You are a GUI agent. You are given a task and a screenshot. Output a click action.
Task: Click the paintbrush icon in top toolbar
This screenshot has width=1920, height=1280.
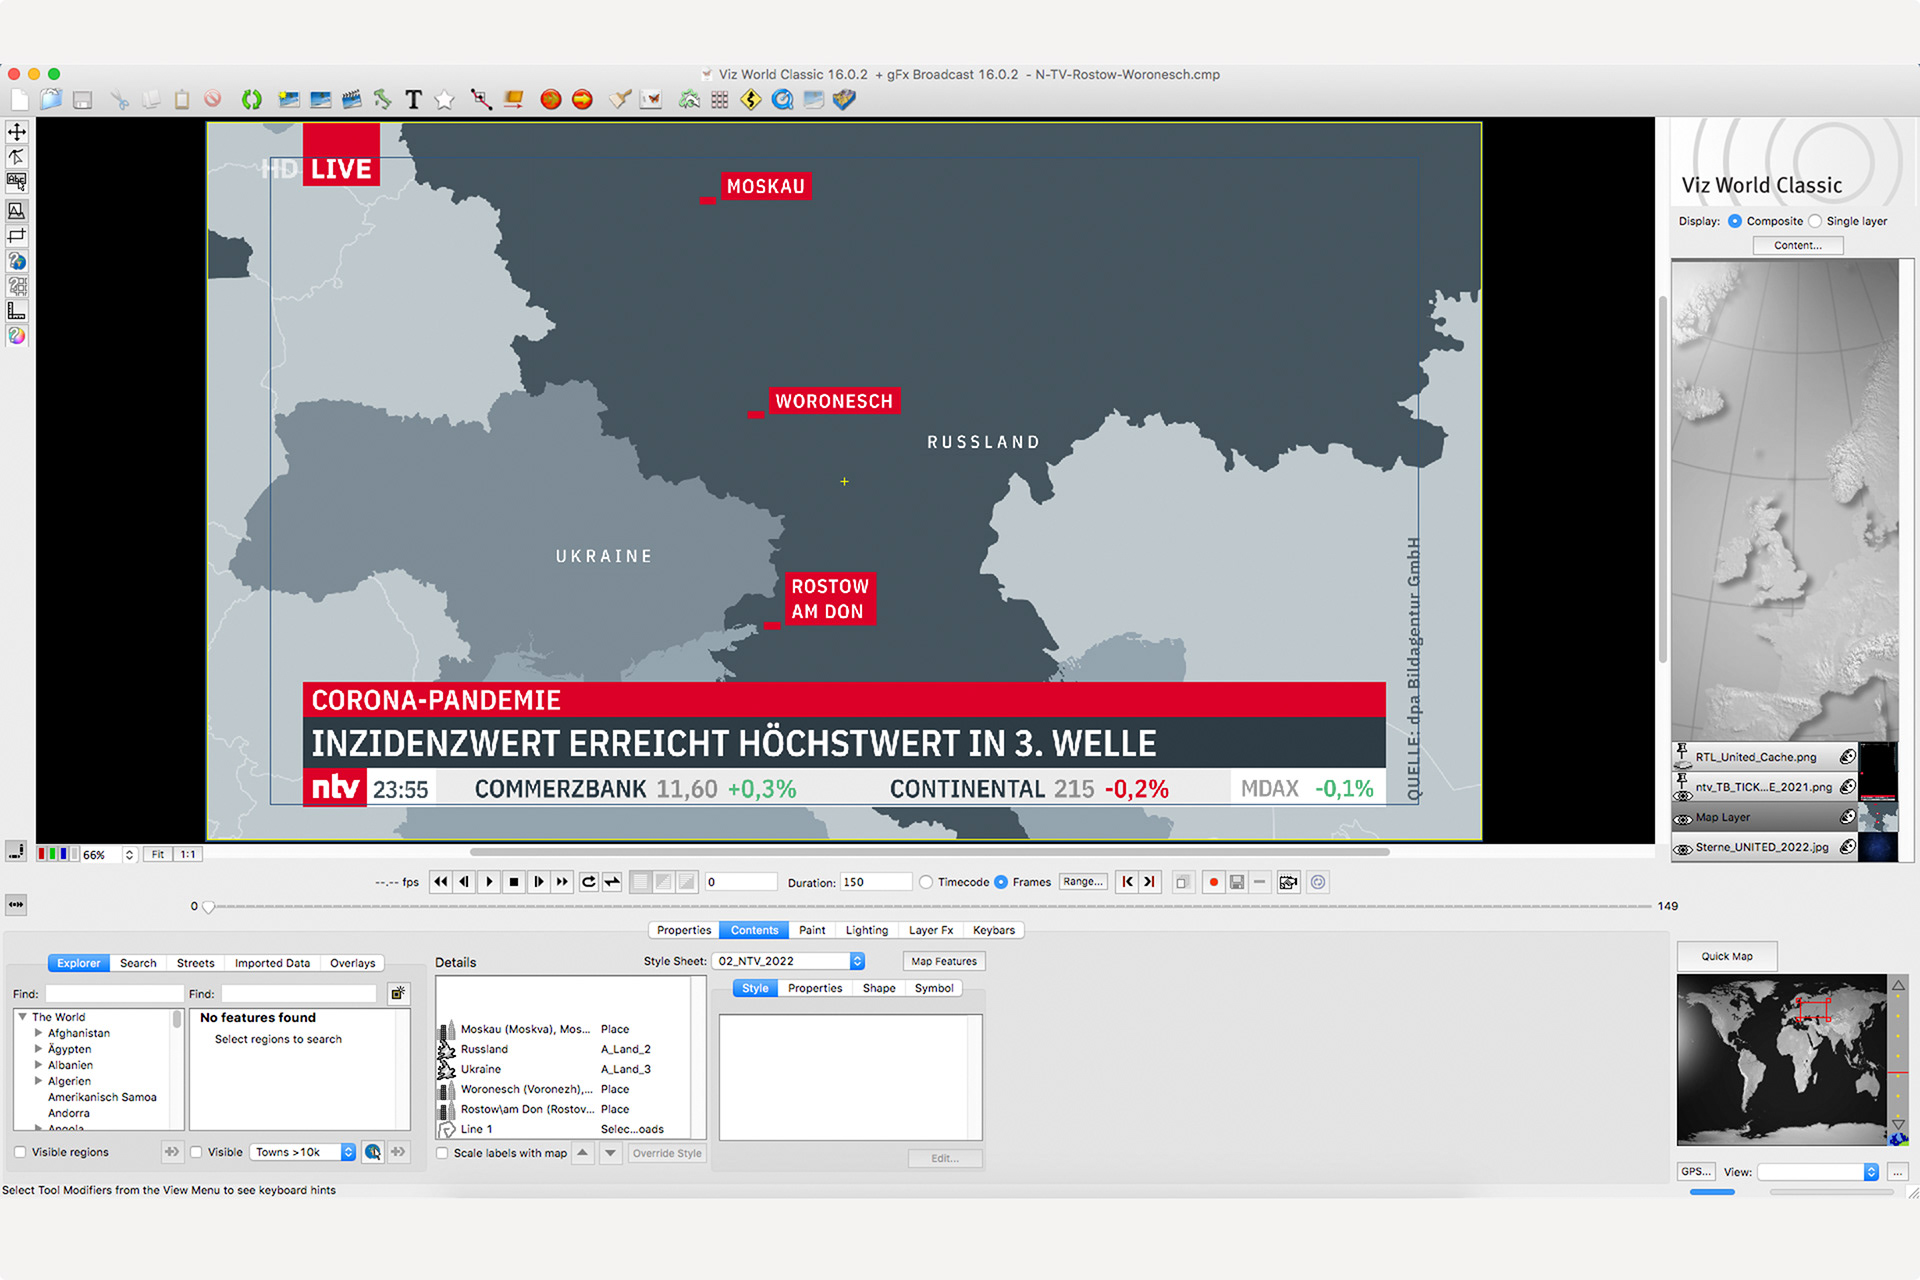coord(620,100)
